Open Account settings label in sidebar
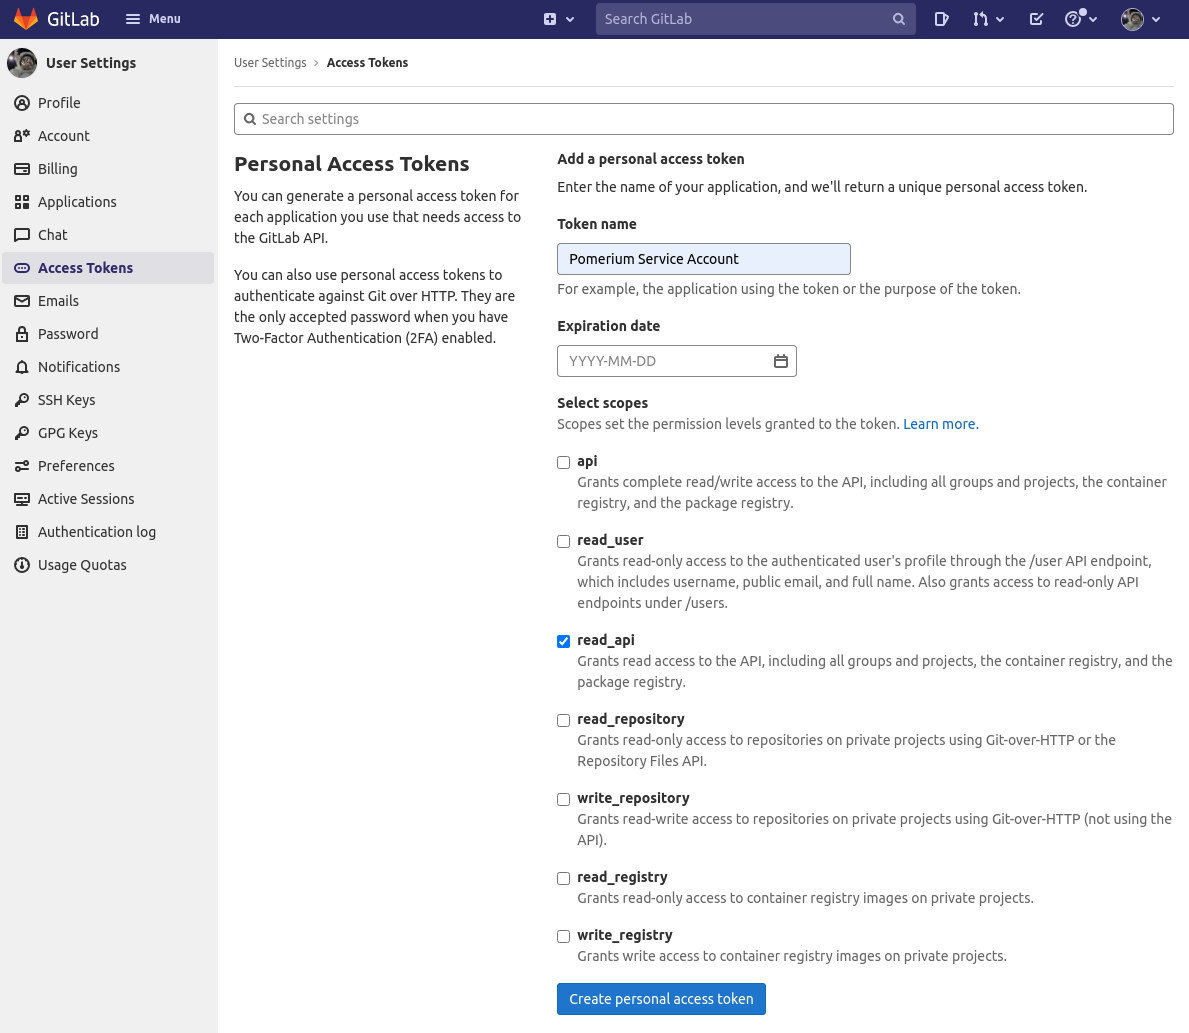 coord(64,136)
